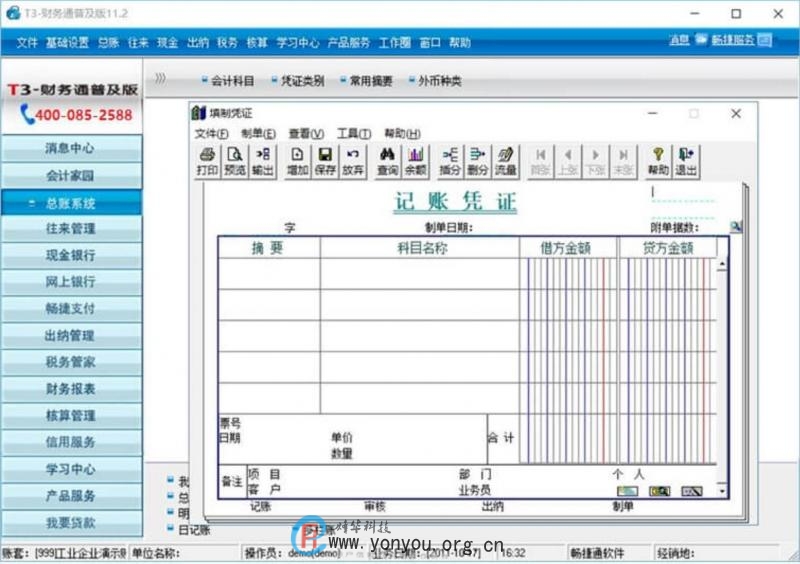Click lookup icon beside 附单据数

point(735,227)
